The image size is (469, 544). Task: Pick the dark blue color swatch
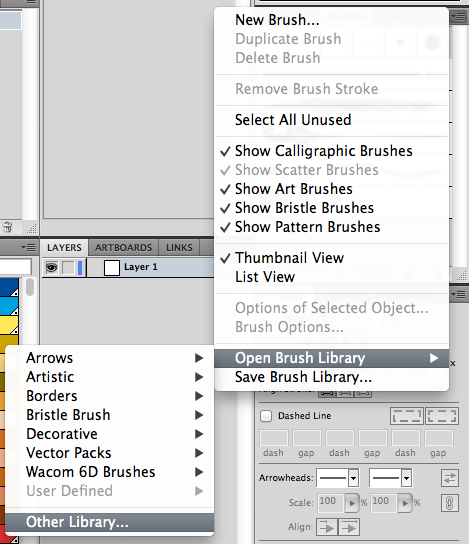pos(9,287)
